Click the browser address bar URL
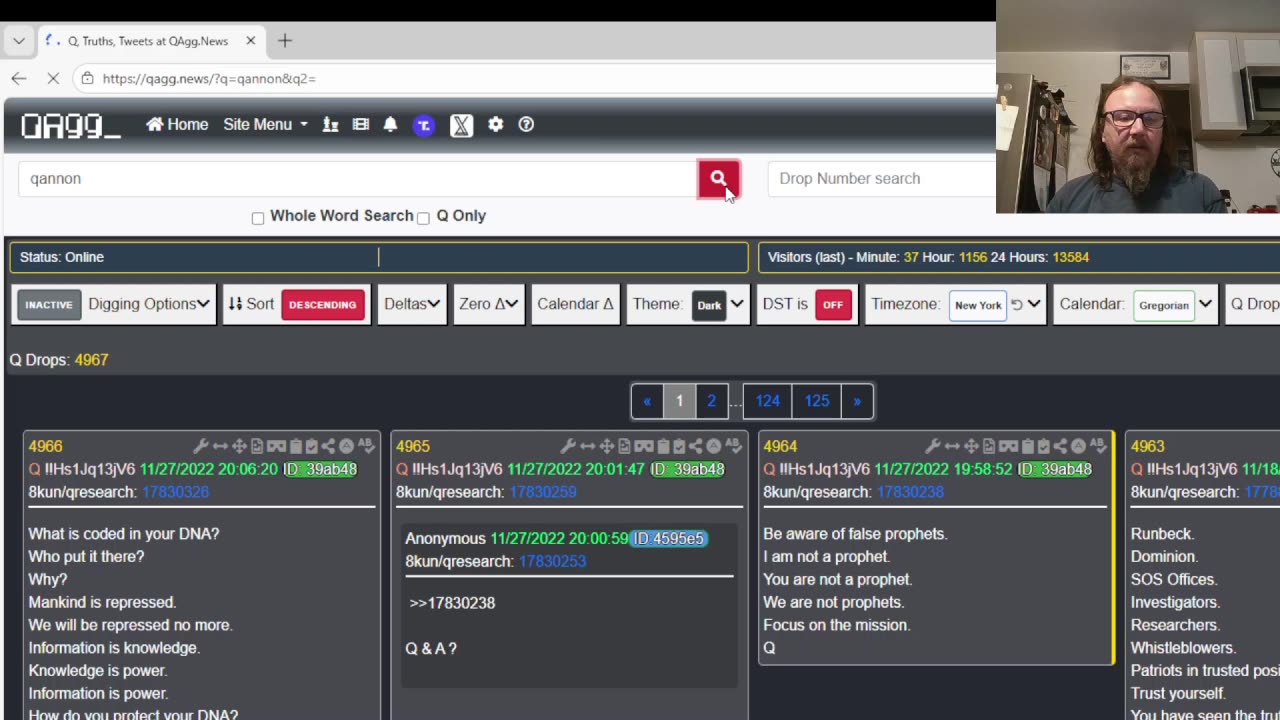This screenshot has width=1280, height=720. [x=209, y=78]
